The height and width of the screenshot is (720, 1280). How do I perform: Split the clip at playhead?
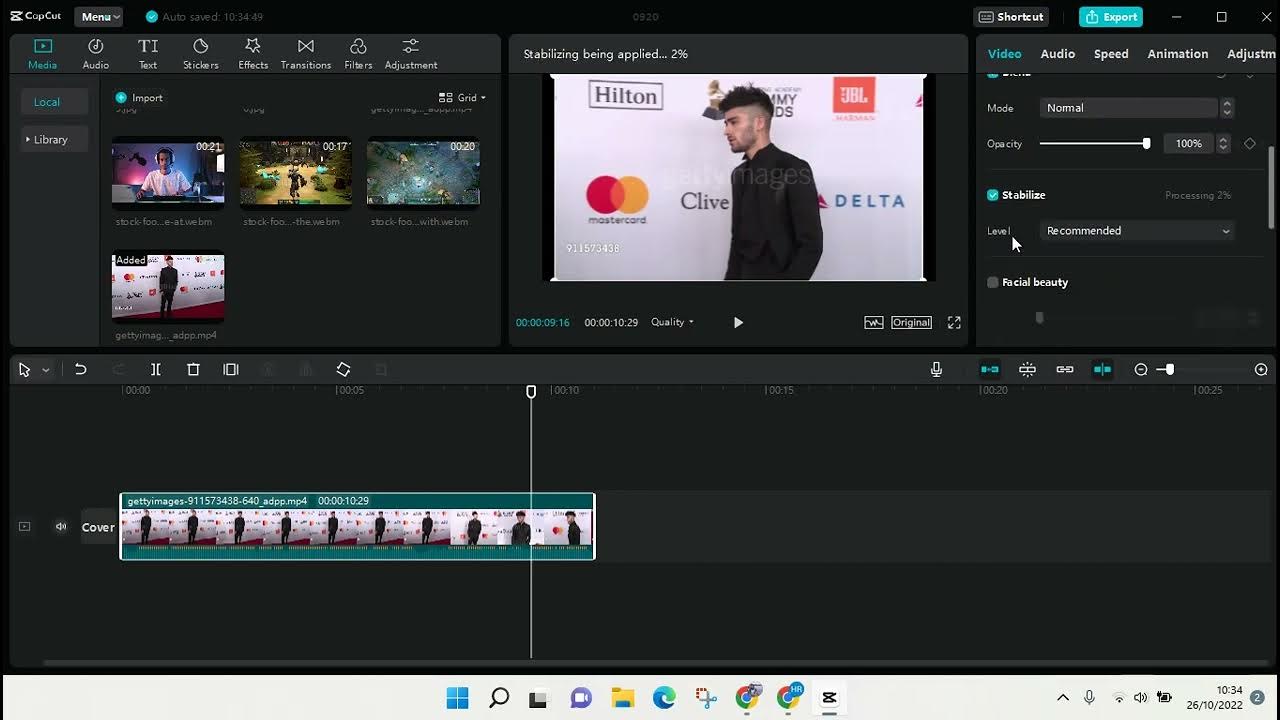[x=156, y=370]
